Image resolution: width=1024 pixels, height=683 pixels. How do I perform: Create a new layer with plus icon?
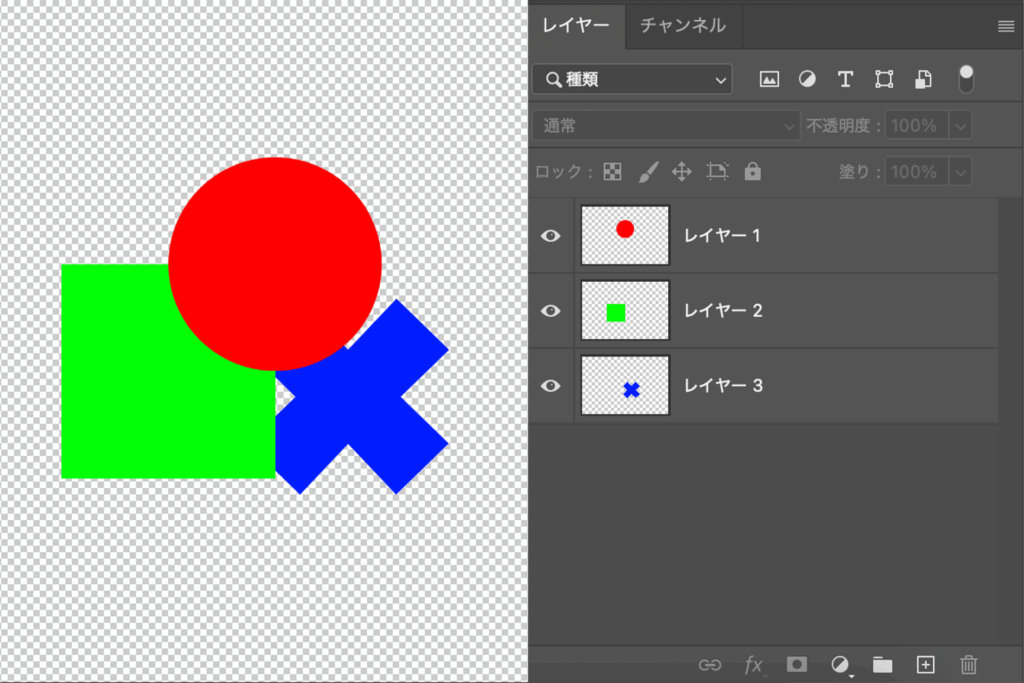pyautogui.click(x=925, y=664)
